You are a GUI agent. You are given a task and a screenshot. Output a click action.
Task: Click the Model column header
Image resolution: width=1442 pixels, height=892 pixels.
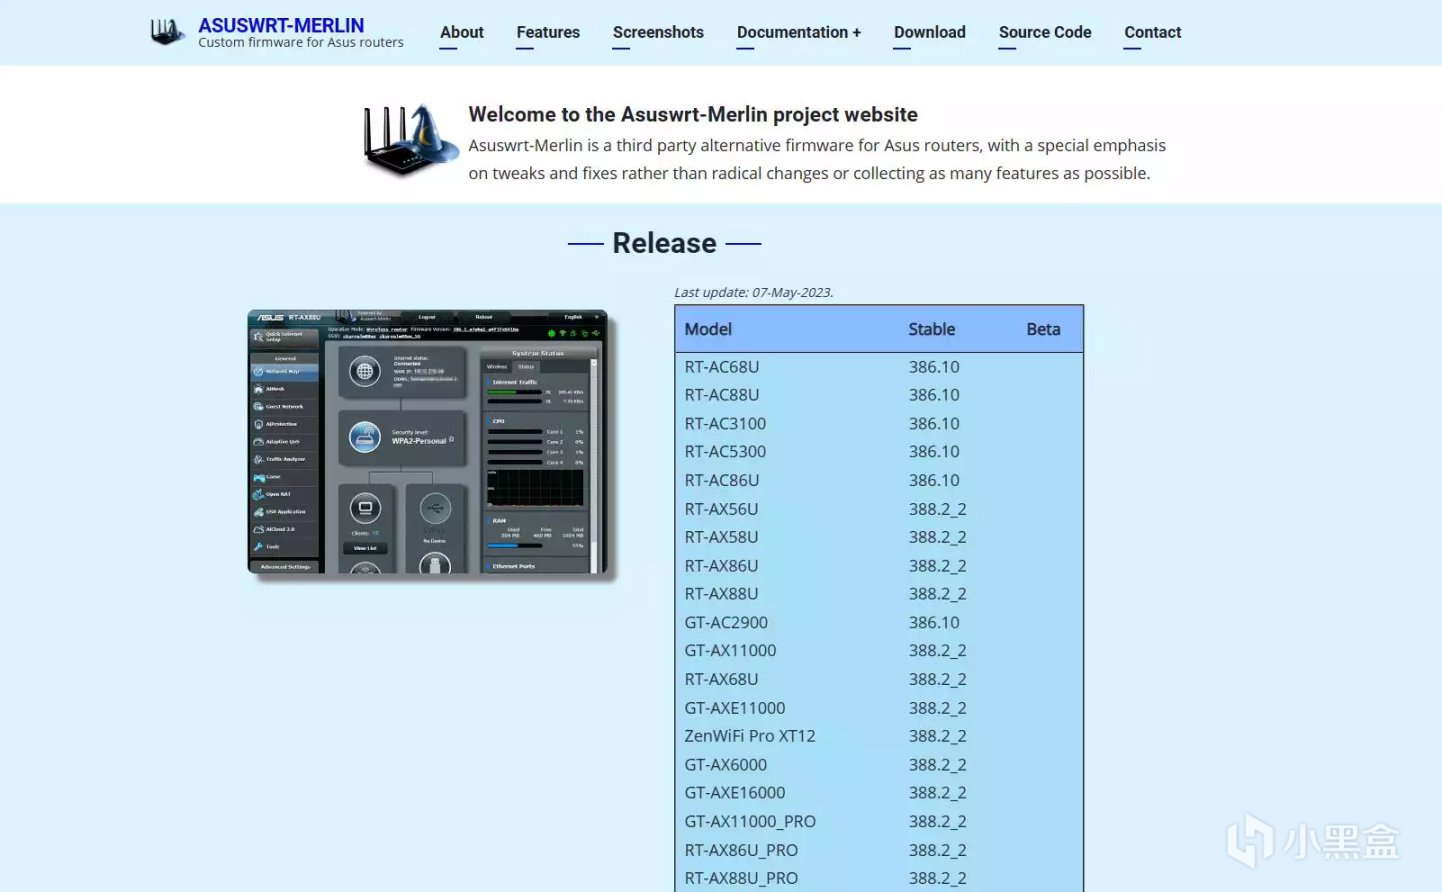708,329
